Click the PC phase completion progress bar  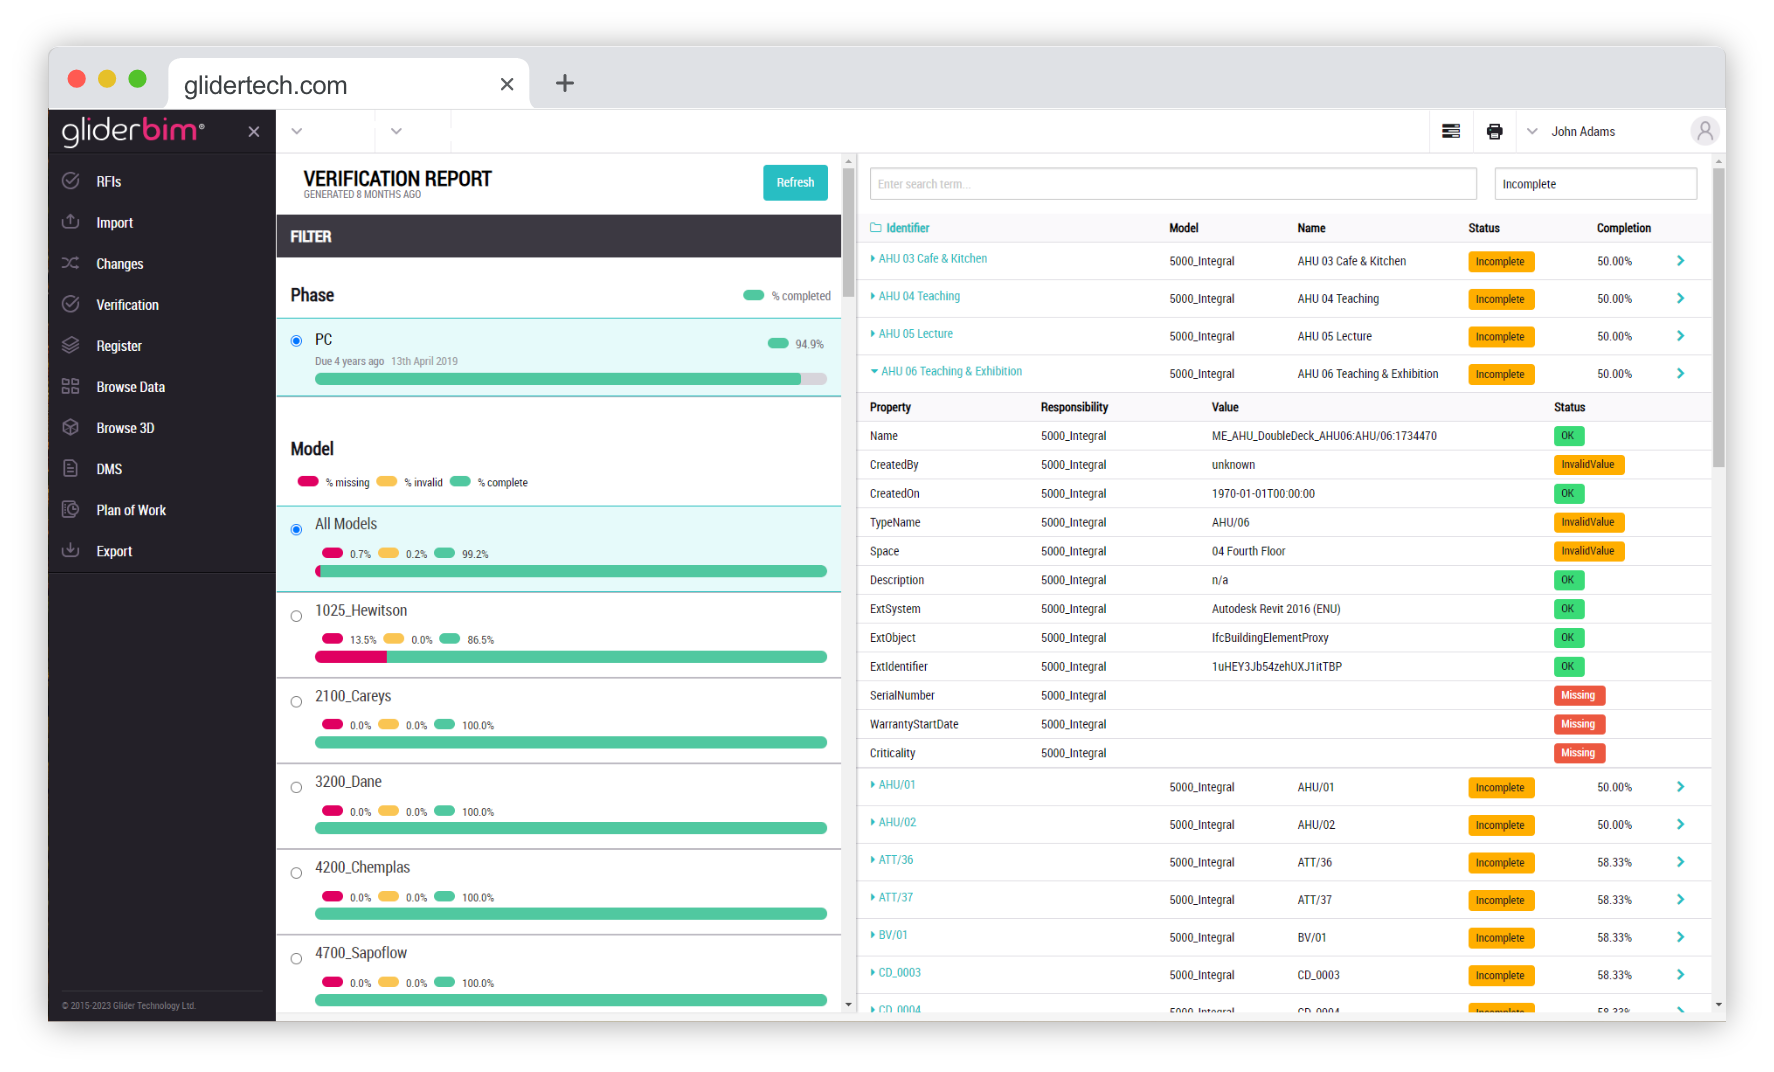pyautogui.click(x=570, y=379)
